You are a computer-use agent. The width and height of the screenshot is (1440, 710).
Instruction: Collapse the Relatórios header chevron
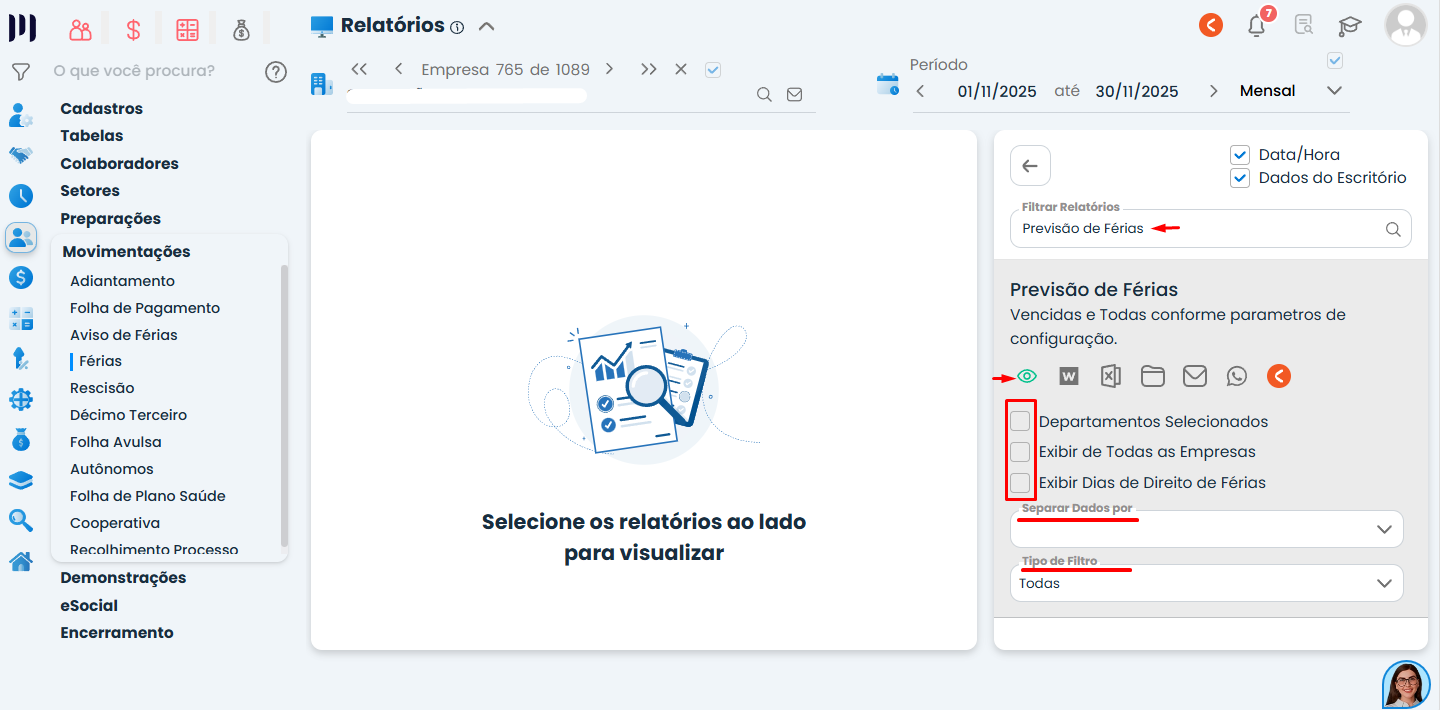tap(486, 27)
